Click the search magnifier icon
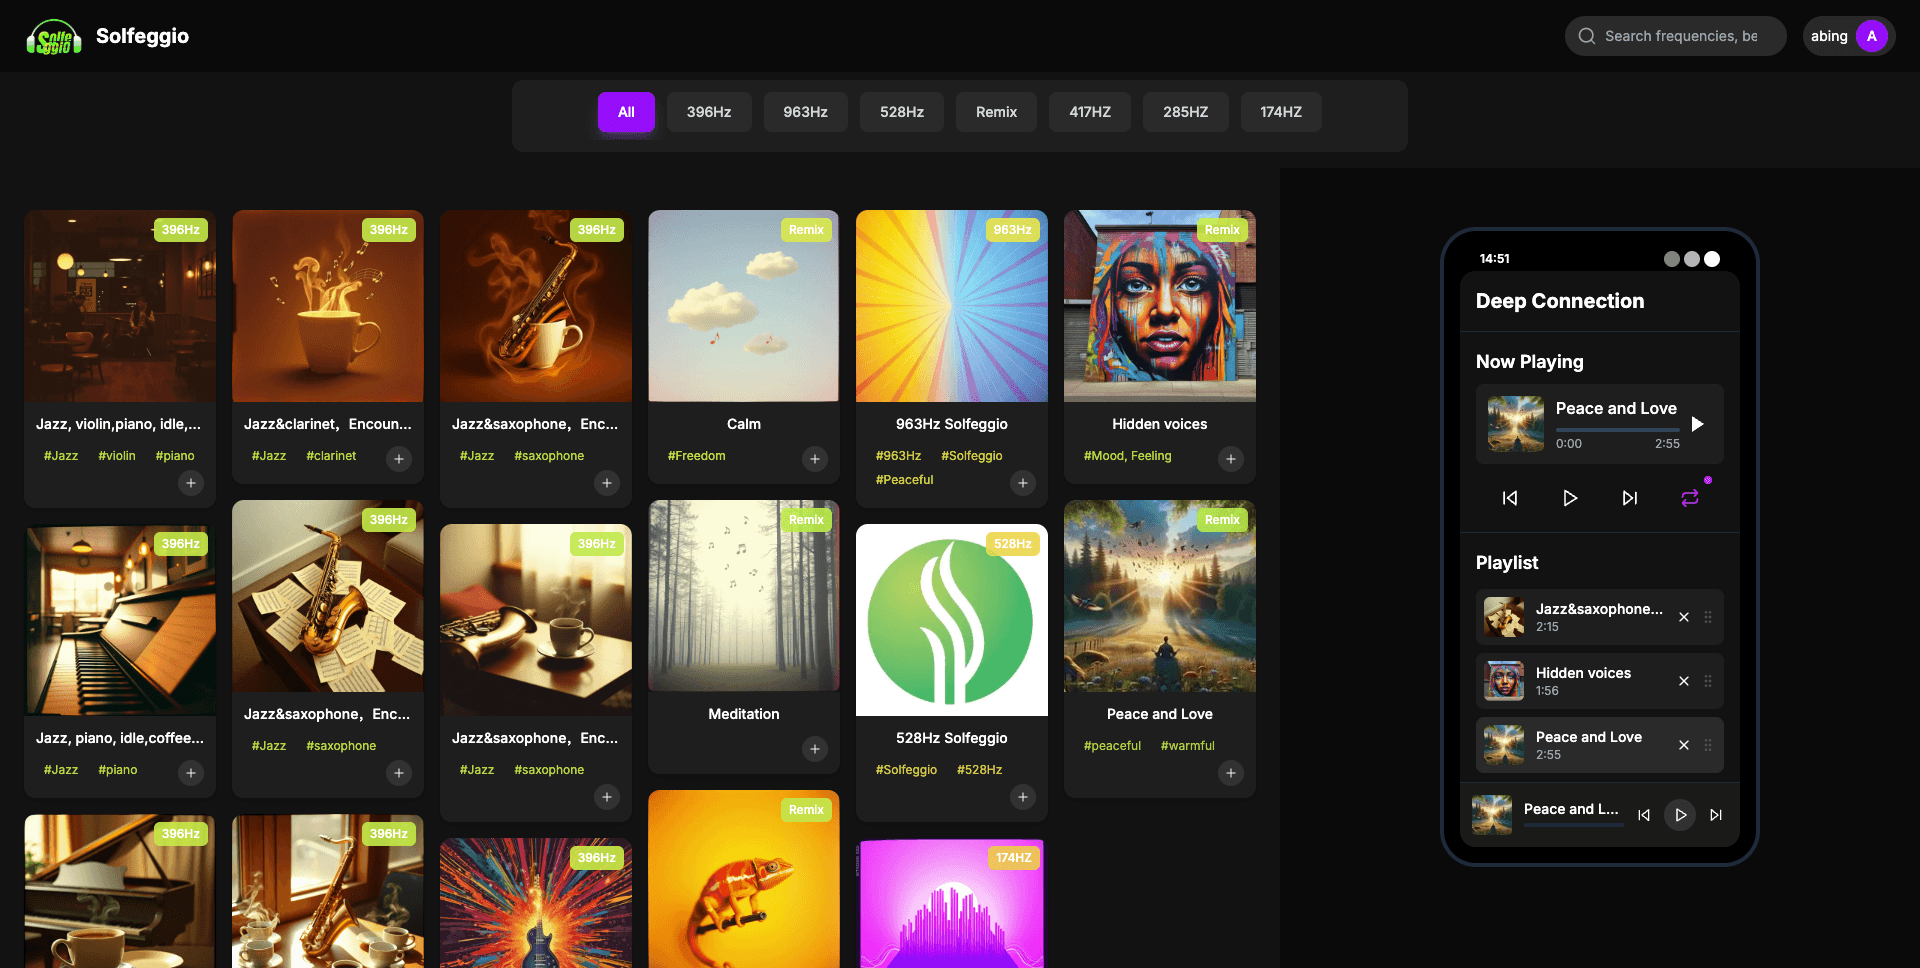The height and width of the screenshot is (968, 1920). (1586, 36)
